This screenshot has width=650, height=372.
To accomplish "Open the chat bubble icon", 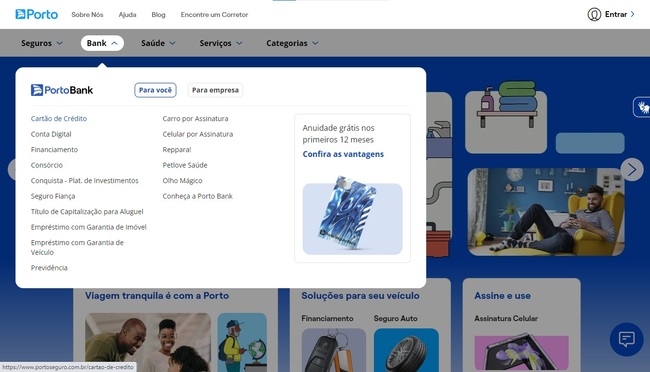I will pyautogui.click(x=626, y=339).
